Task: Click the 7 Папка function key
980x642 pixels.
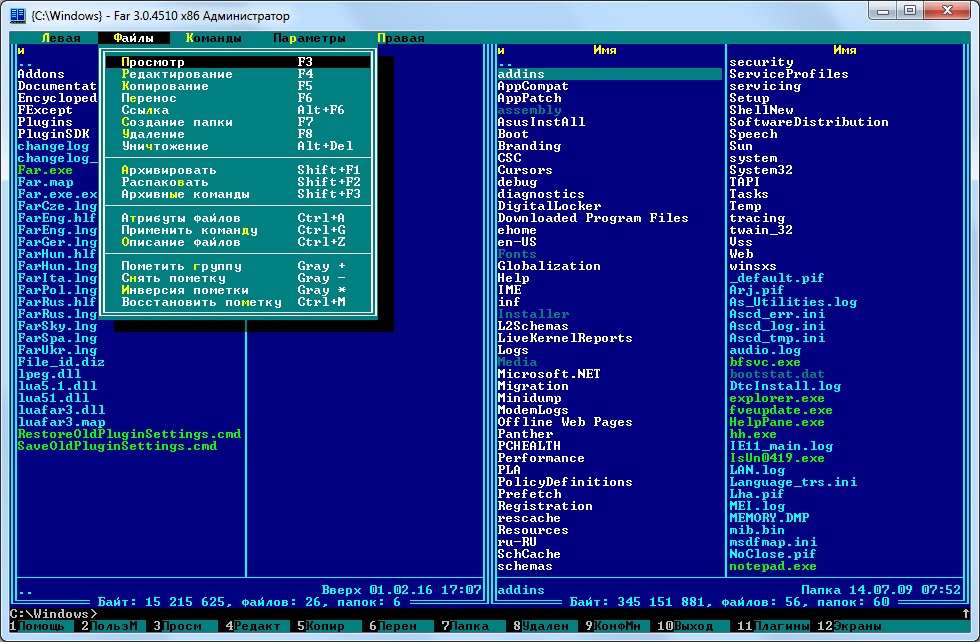Action: 469,626
